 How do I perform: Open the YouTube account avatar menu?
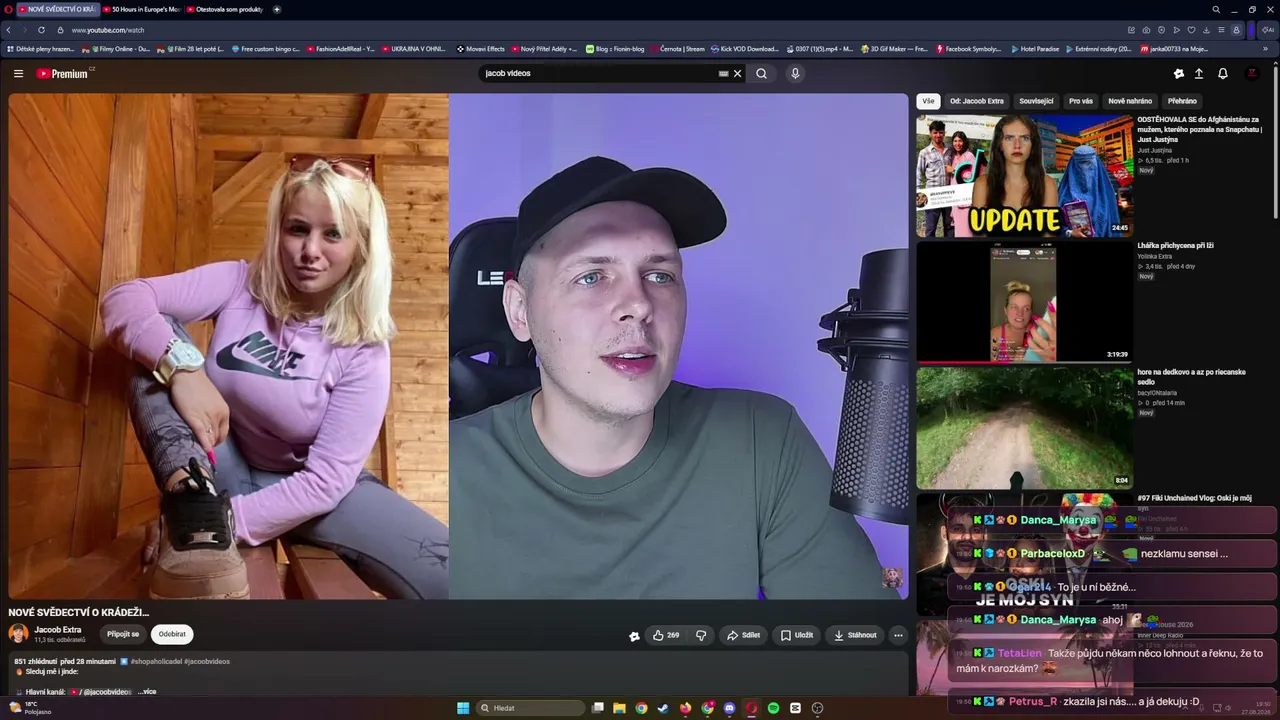coord(1252,73)
